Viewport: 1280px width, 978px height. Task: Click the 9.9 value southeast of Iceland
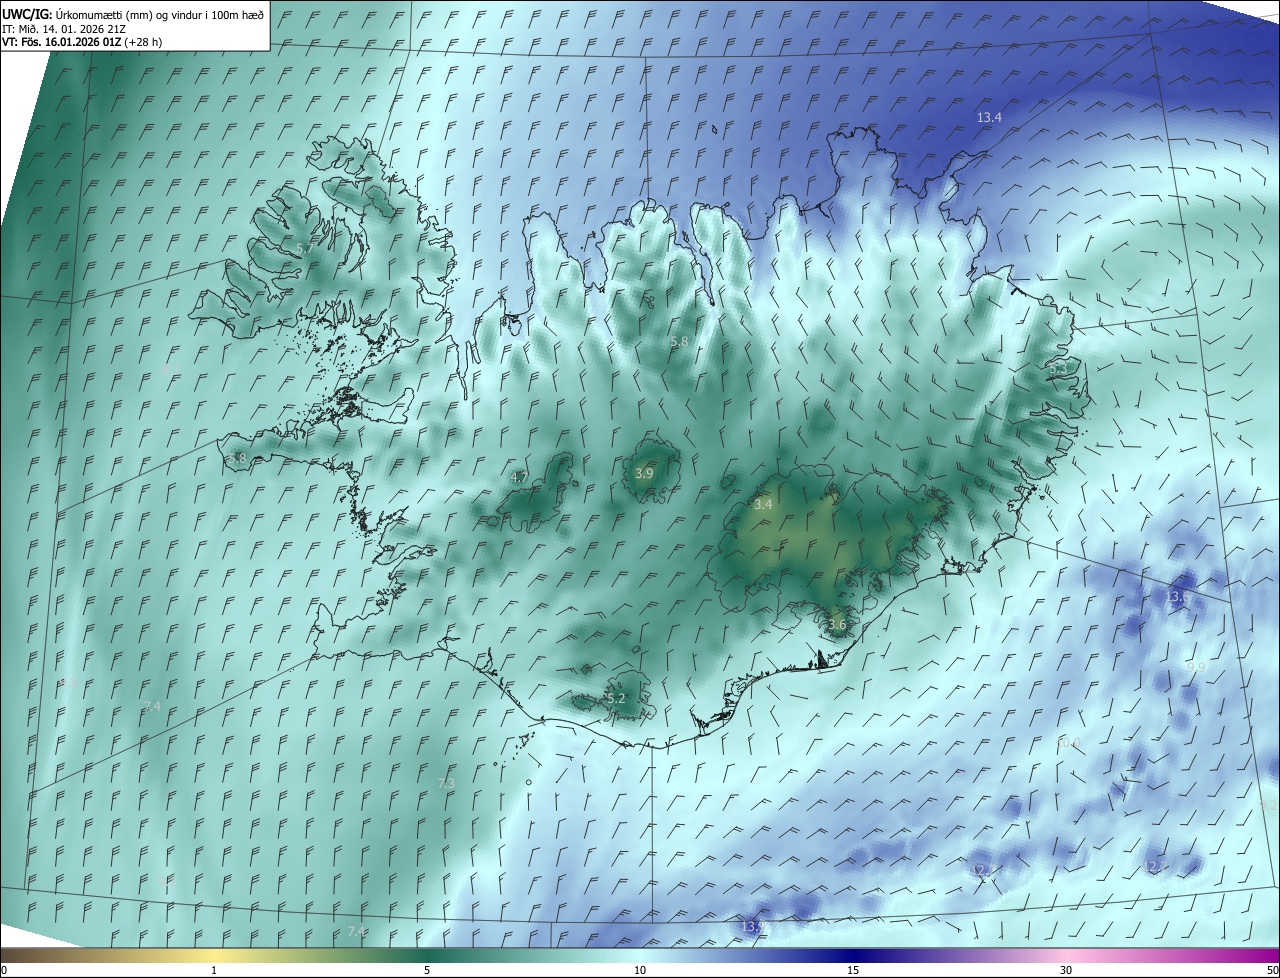(x=1196, y=667)
